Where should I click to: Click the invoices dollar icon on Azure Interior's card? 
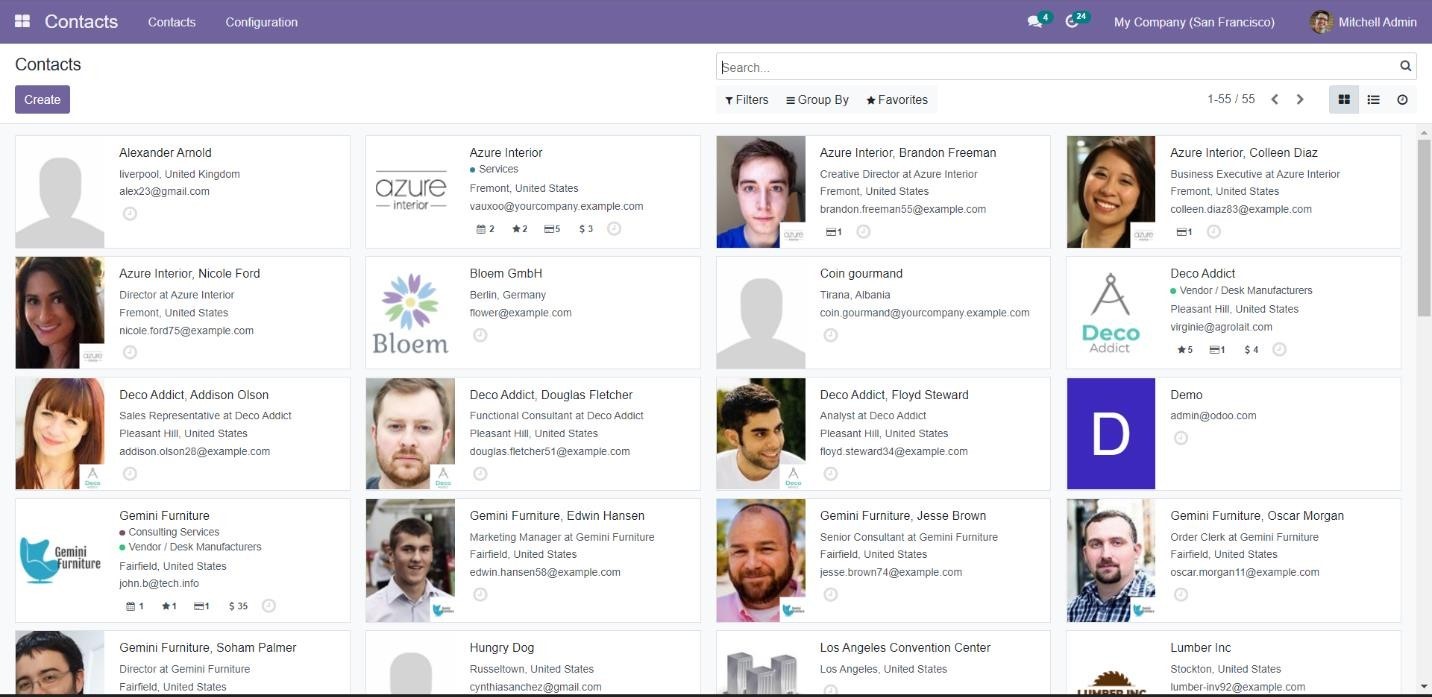(x=586, y=229)
